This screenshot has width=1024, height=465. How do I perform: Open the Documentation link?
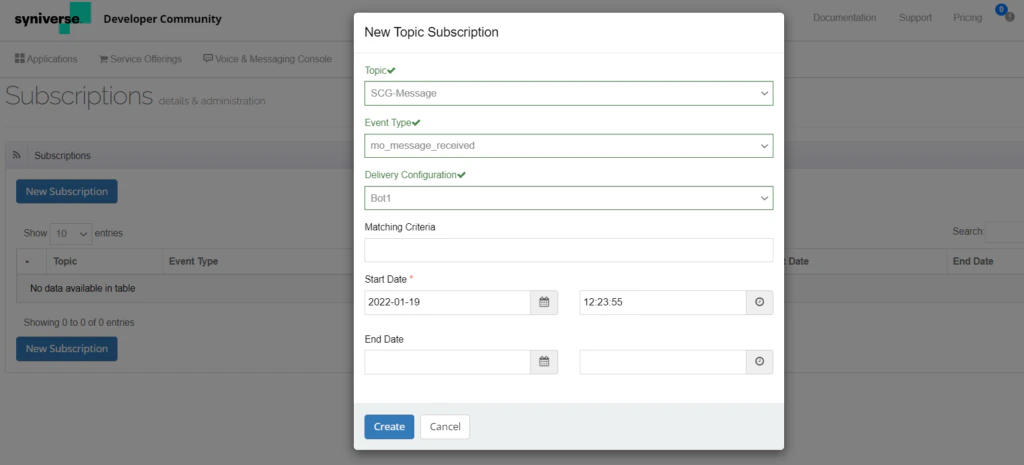tap(844, 18)
